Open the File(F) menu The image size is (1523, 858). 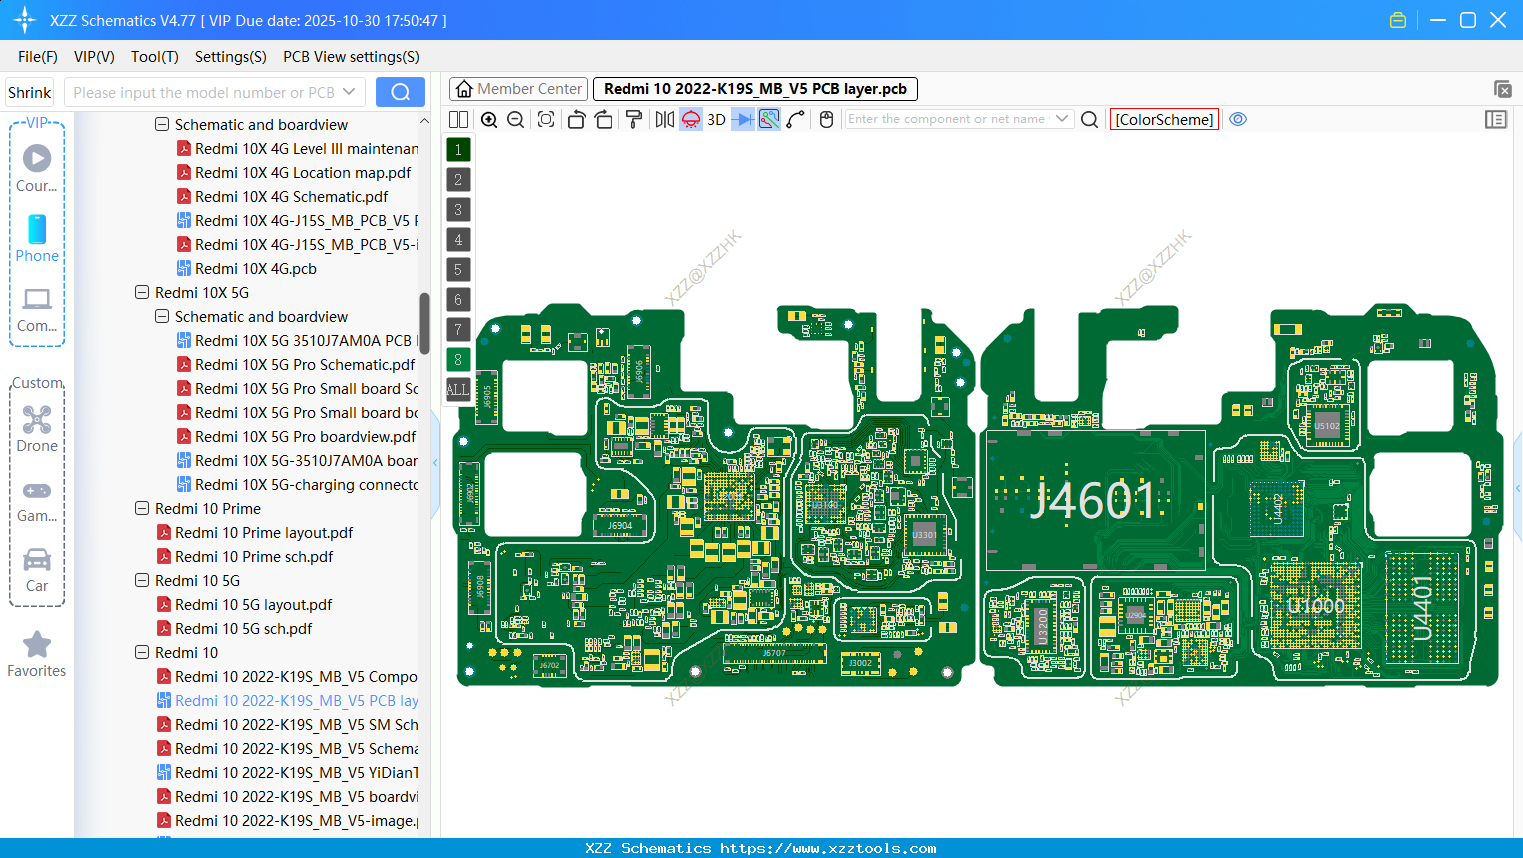[x=38, y=57]
